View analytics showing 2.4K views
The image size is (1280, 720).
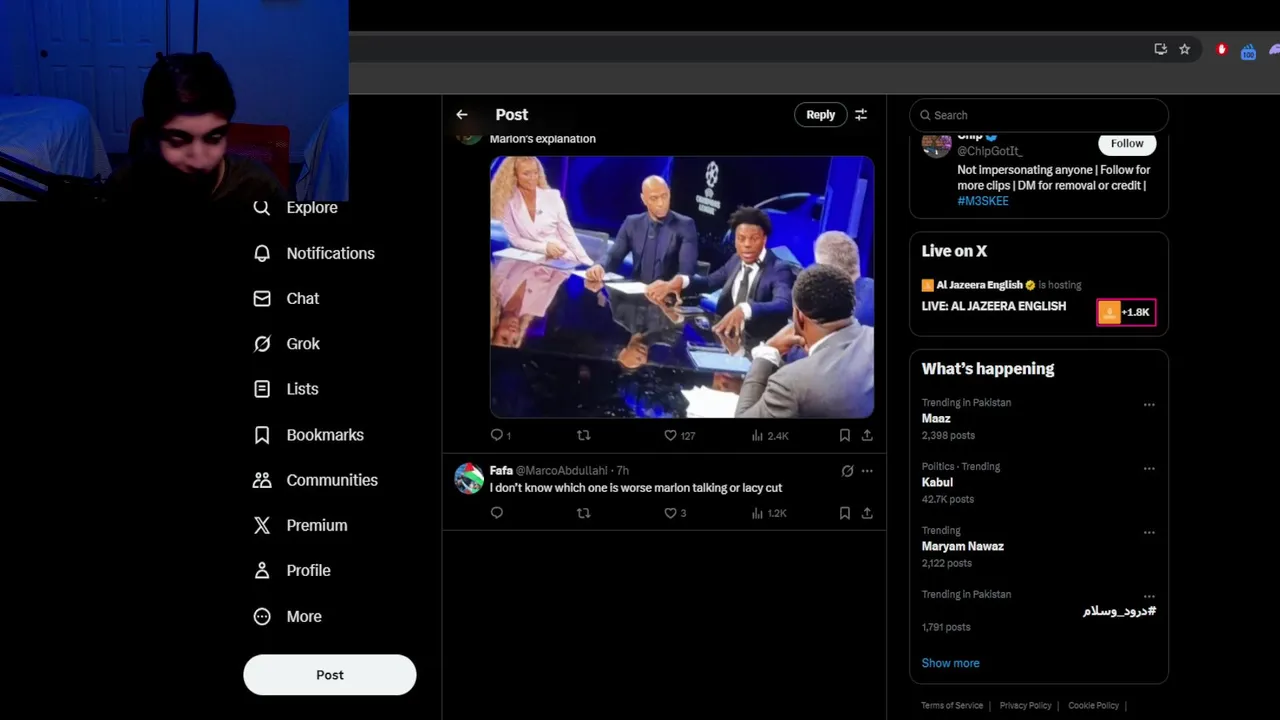[770, 435]
